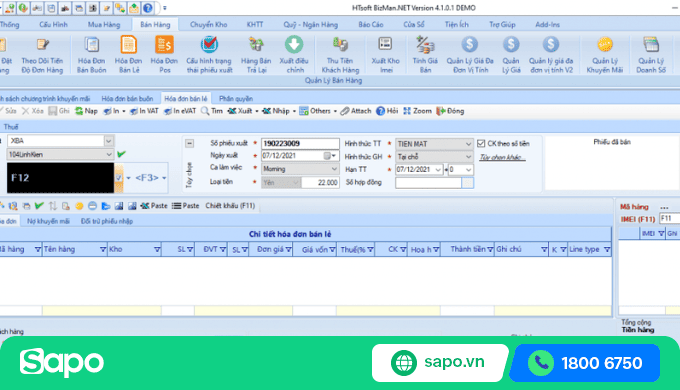Filter the Đơn giá column header

[288, 249]
